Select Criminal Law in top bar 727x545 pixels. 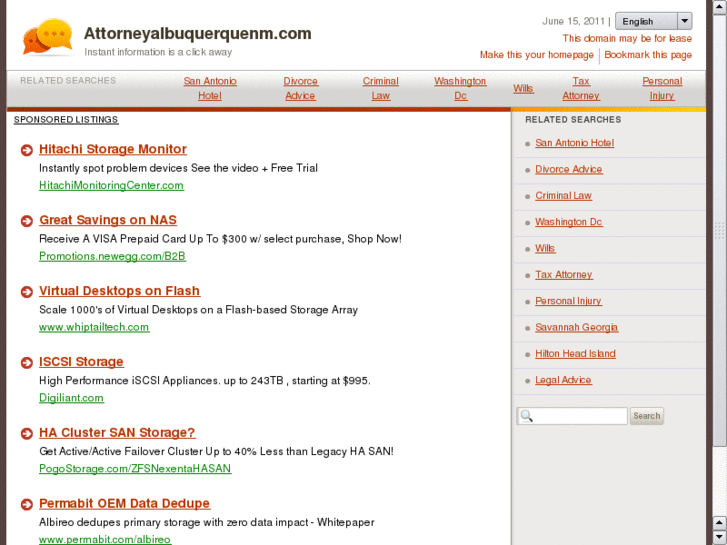pos(380,88)
